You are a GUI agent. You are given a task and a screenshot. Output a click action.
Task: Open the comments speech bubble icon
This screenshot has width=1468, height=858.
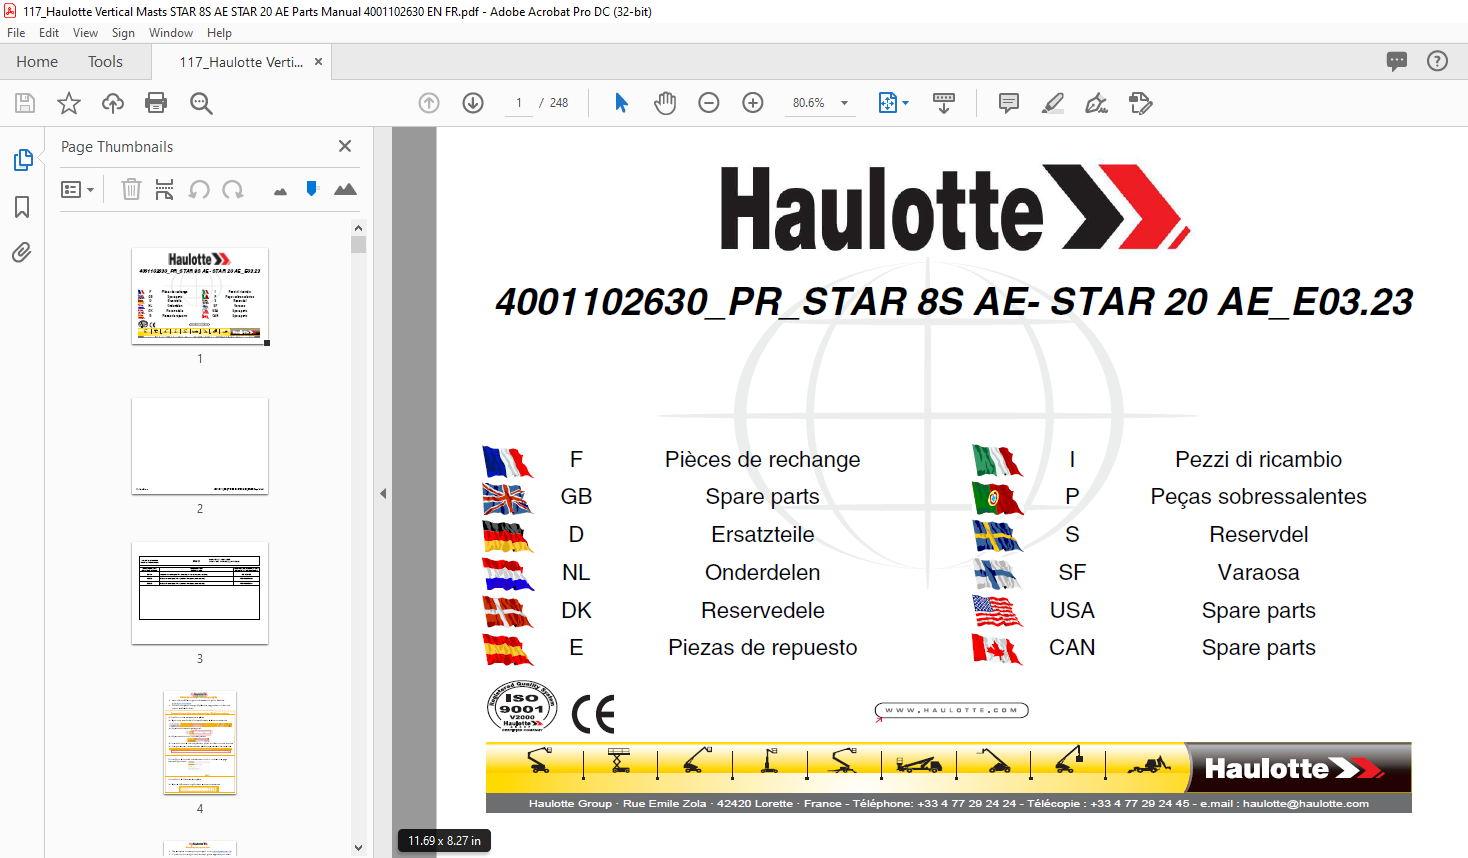click(x=1397, y=61)
